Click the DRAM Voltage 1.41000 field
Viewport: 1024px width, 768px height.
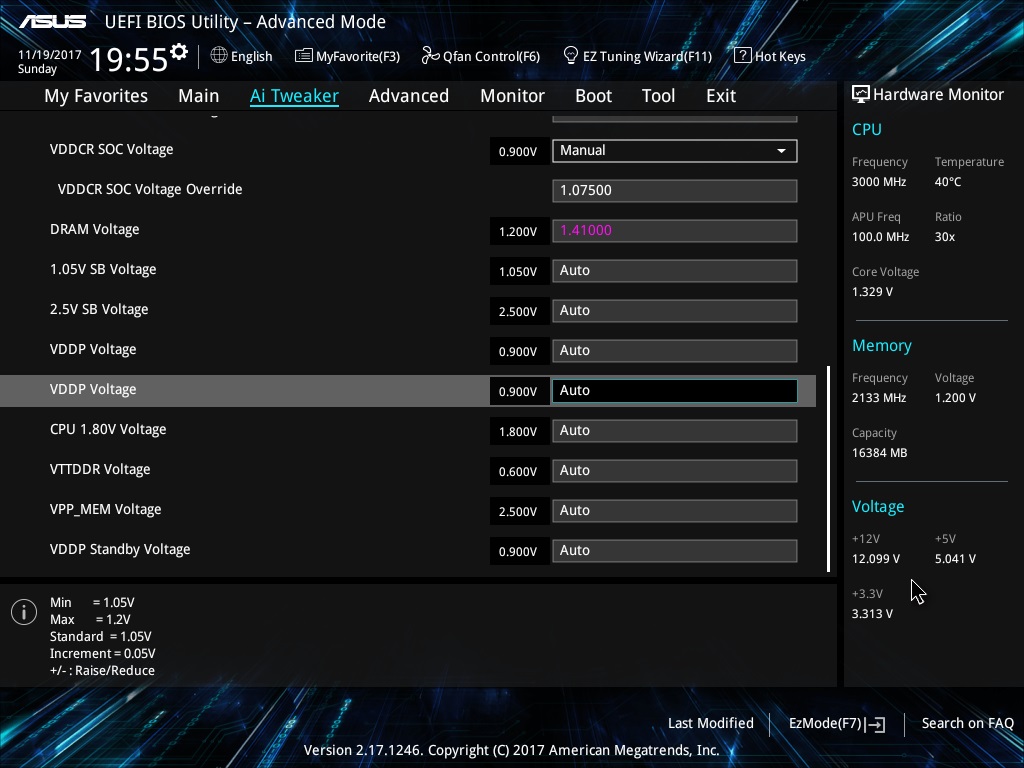point(675,231)
